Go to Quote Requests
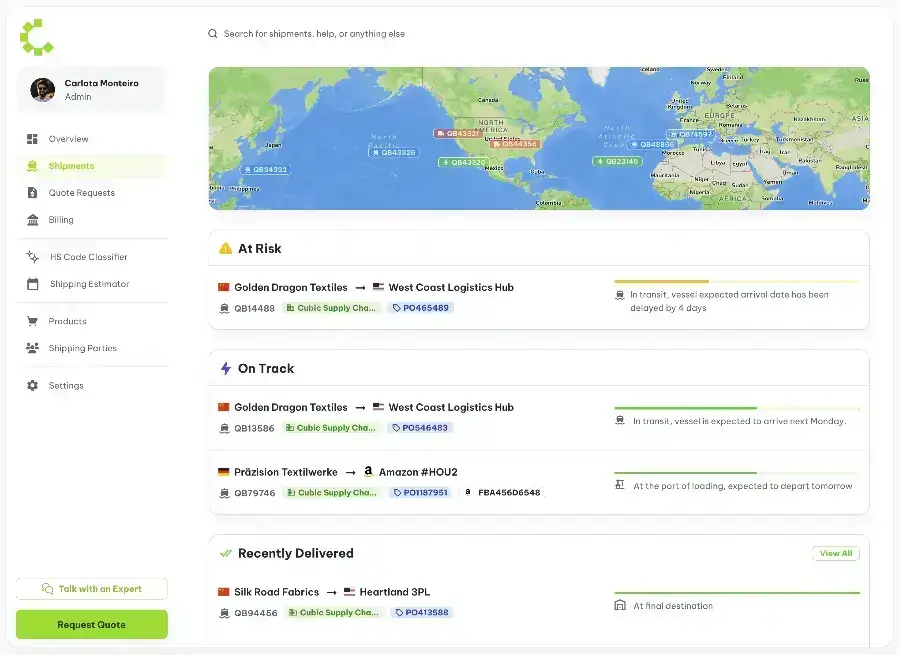Screen dimensions: 900x655 [93, 193]
